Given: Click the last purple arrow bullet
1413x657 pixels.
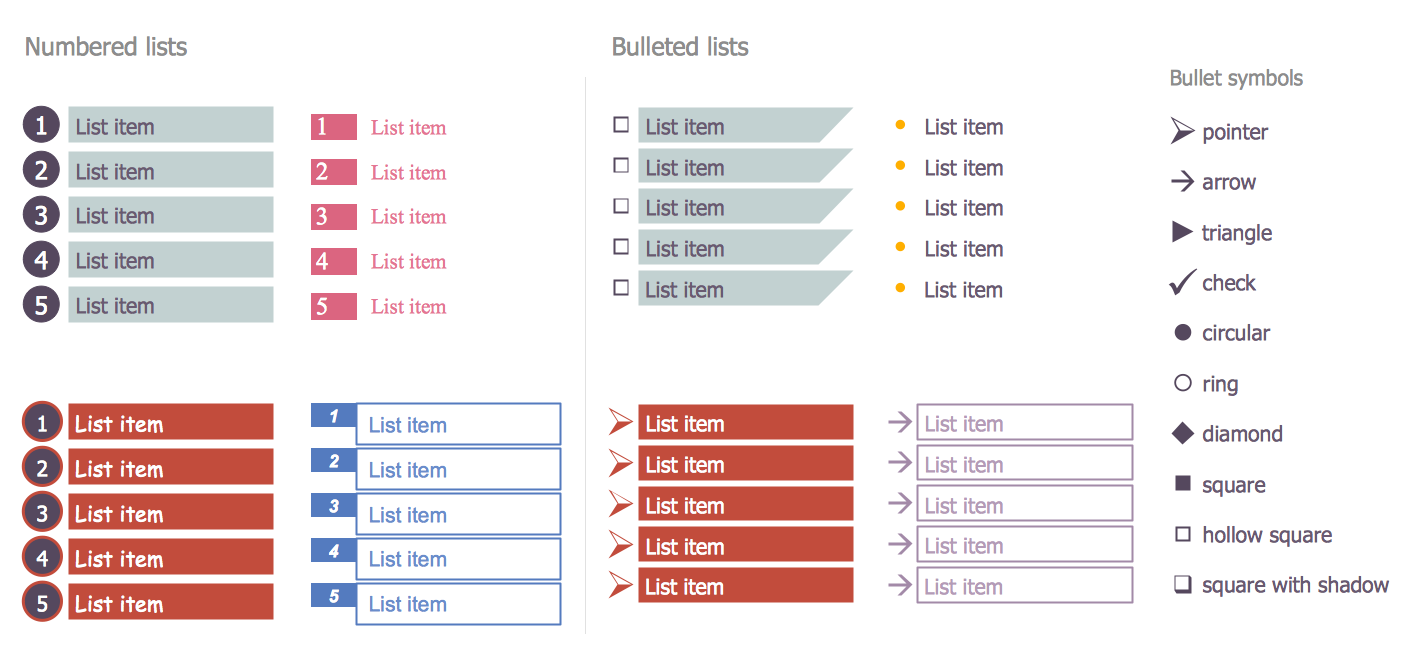Looking at the screenshot, I should pos(900,585).
